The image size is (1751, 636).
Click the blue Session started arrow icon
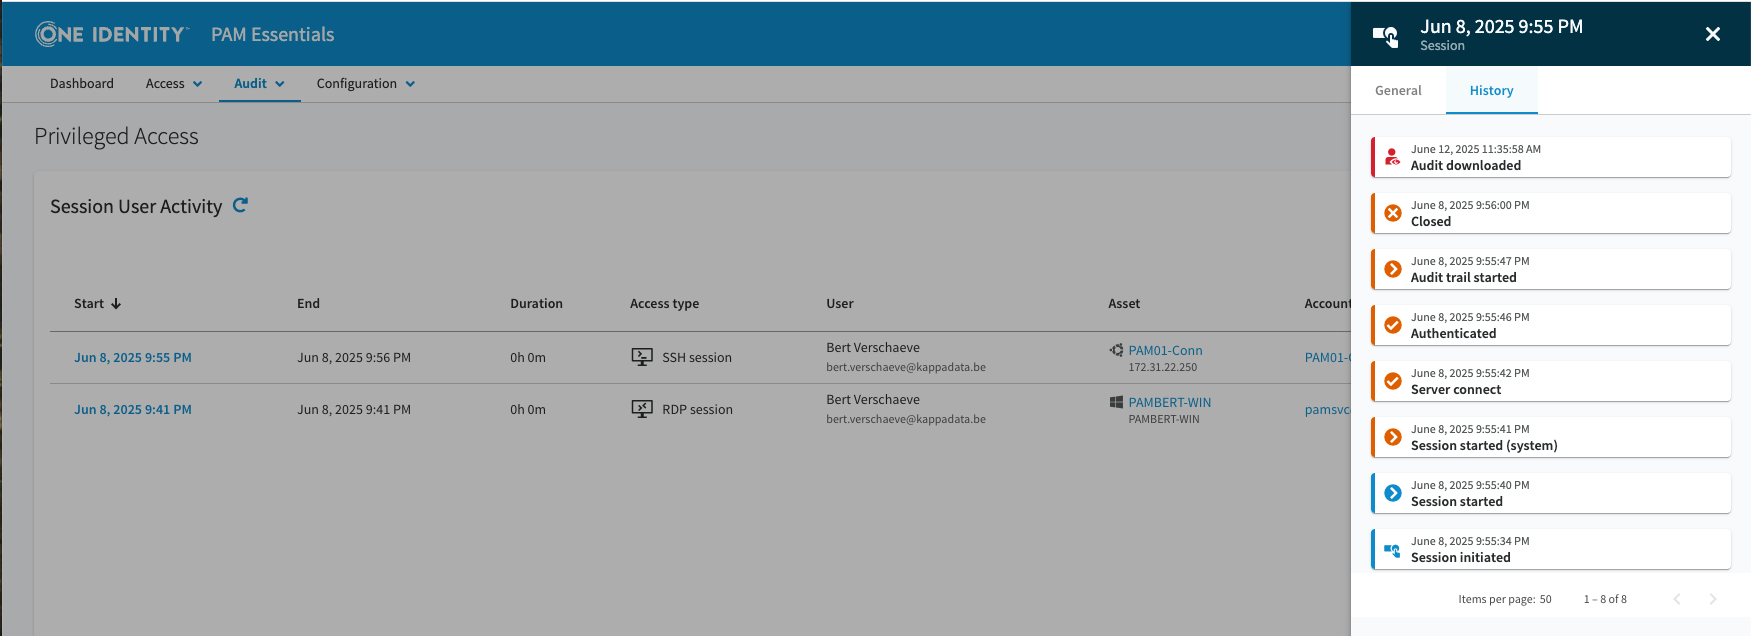click(1392, 493)
